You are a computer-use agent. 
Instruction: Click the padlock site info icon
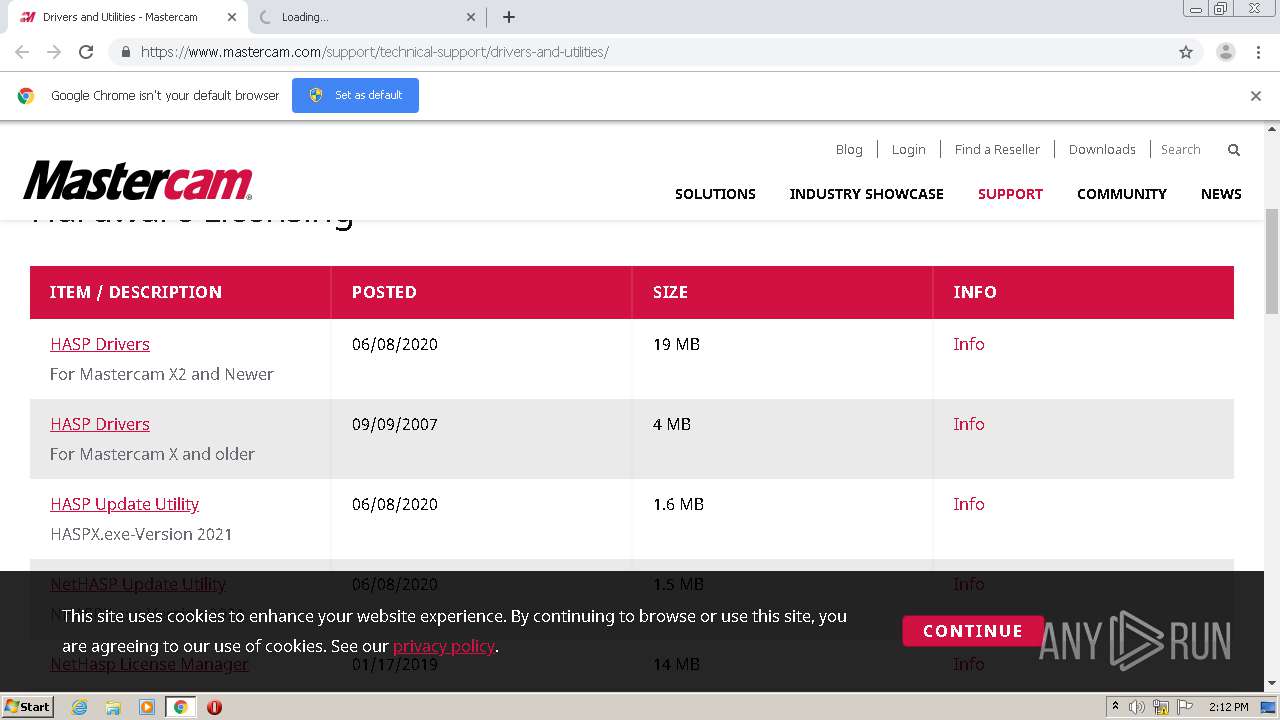[125, 52]
